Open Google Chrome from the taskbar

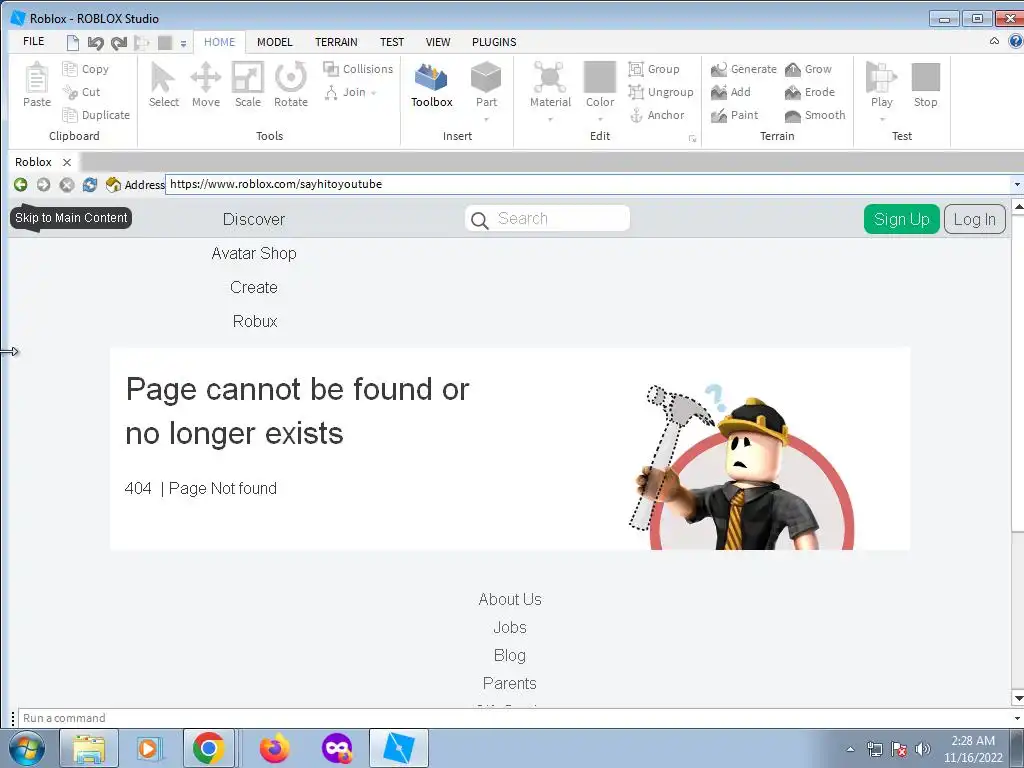click(208, 748)
